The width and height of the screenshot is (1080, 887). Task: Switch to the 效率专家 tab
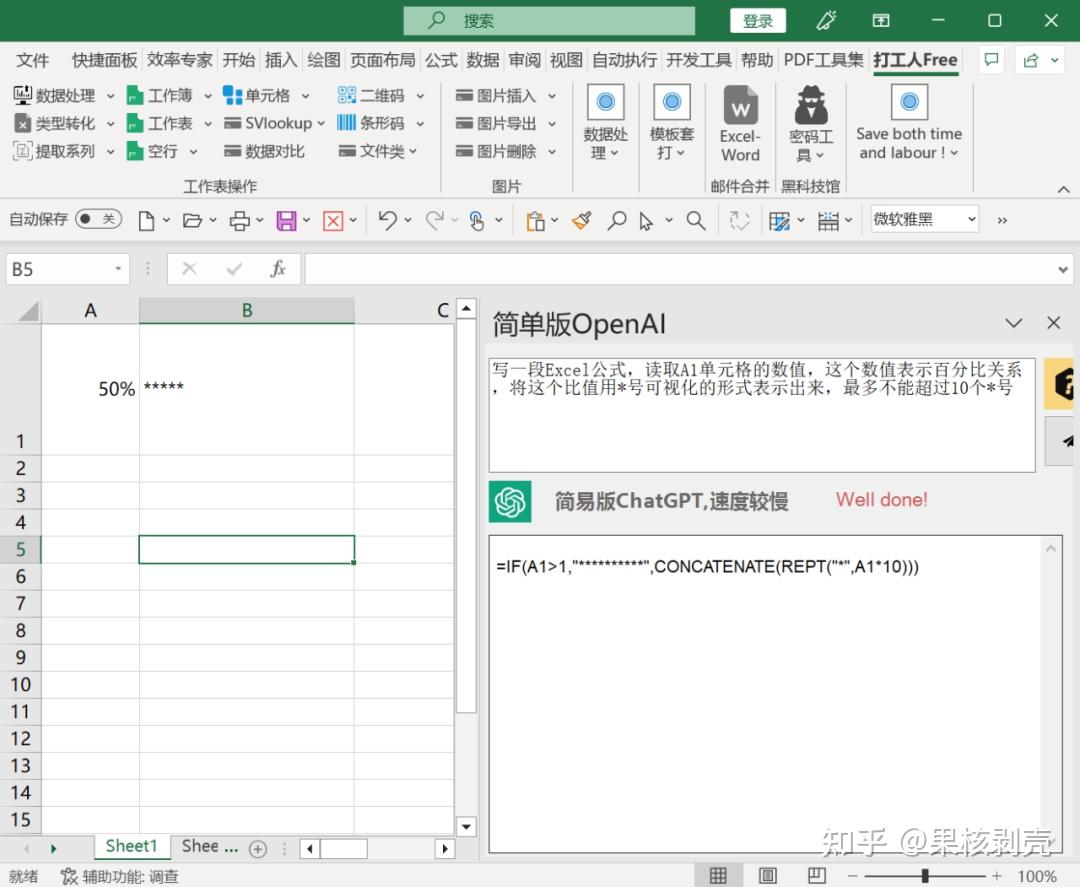[x=179, y=61]
